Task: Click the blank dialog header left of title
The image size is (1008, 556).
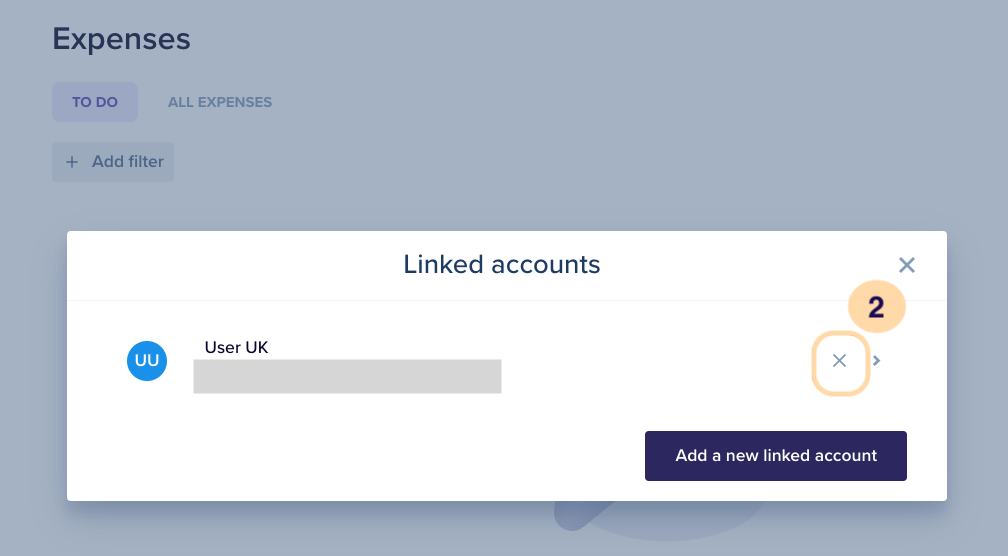Action: coord(231,265)
